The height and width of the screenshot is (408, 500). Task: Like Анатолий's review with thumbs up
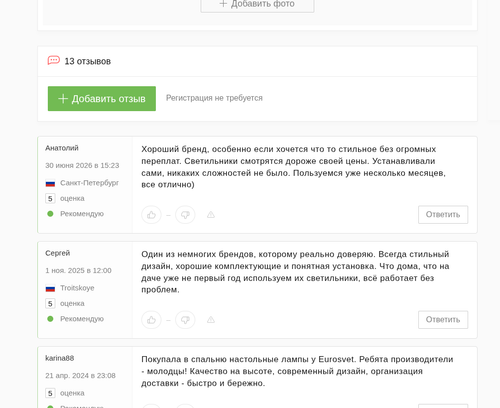(x=151, y=215)
